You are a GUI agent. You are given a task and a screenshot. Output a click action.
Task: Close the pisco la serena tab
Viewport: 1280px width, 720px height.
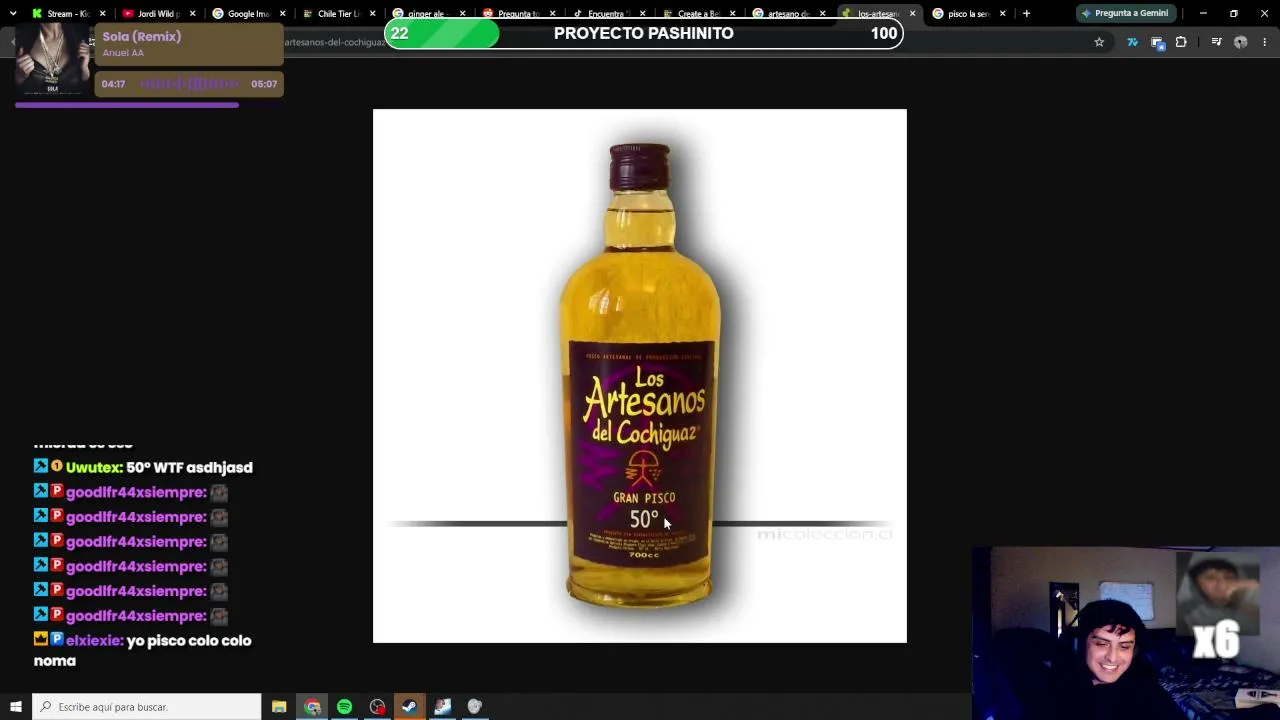1002,14
